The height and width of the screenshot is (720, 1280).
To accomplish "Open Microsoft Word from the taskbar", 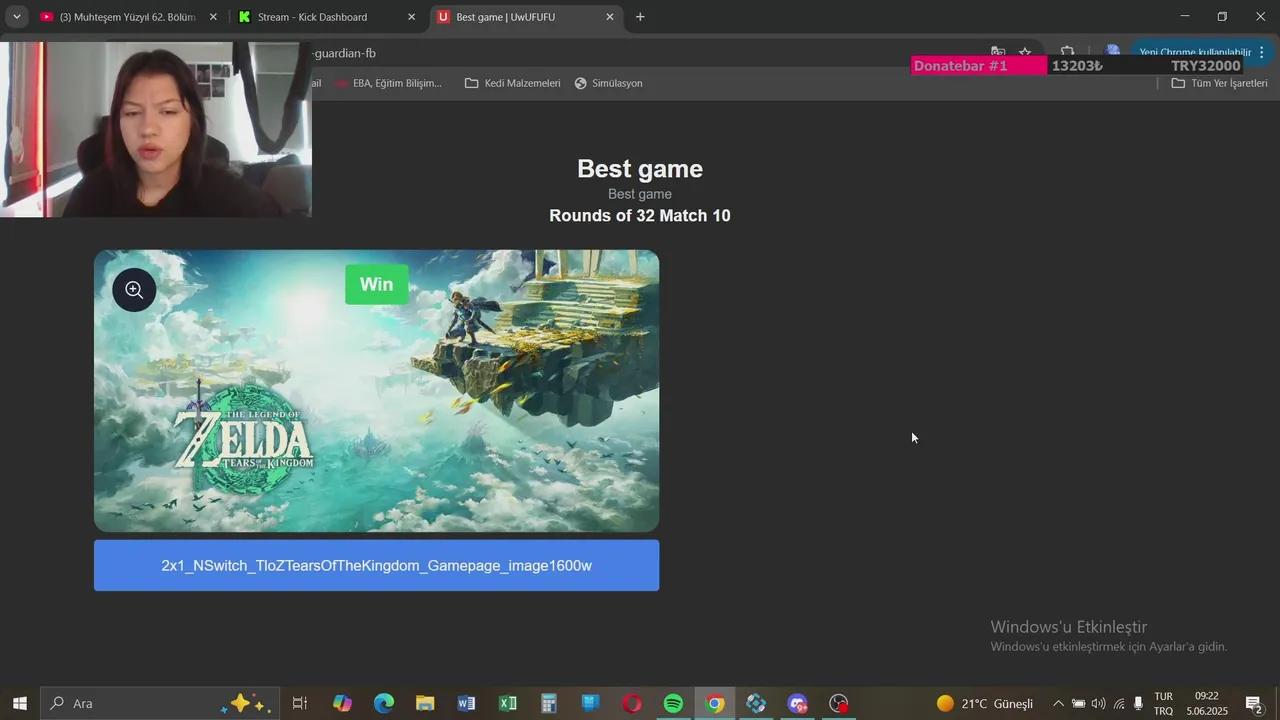I will coord(466,704).
